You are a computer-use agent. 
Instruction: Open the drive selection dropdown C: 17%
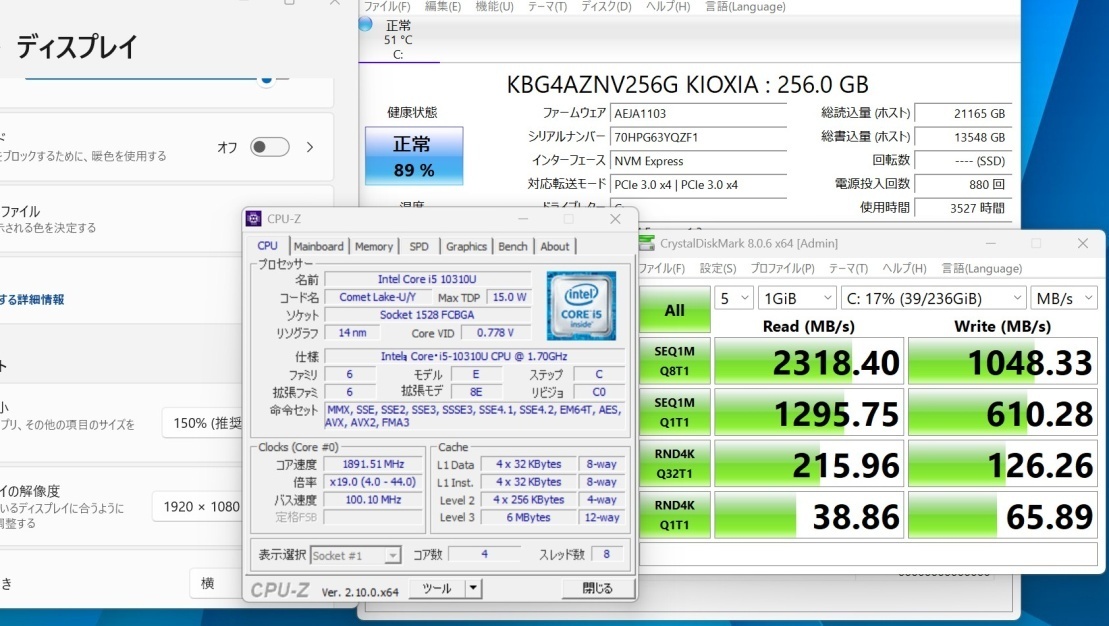(x=934, y=298)
